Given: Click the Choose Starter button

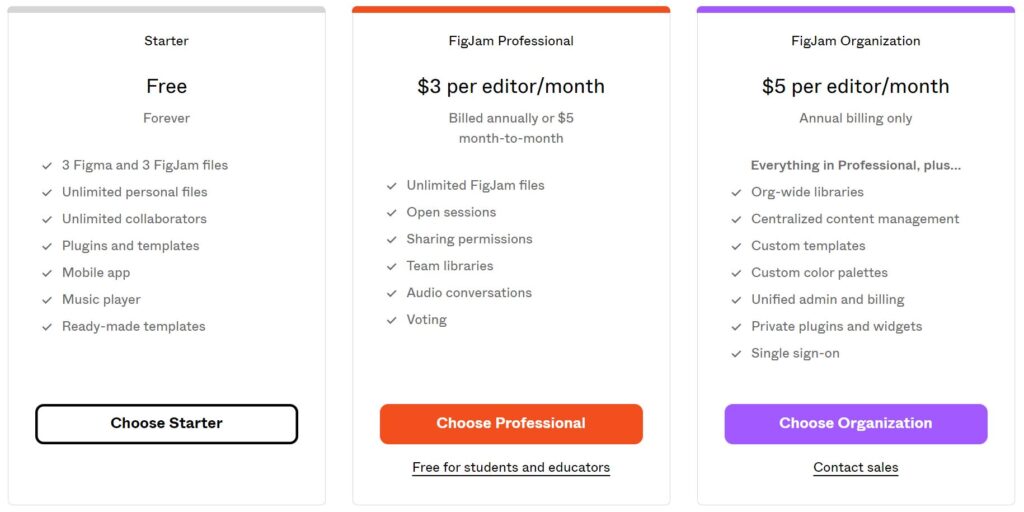Looking at the screenshot, I should [167, 424].
